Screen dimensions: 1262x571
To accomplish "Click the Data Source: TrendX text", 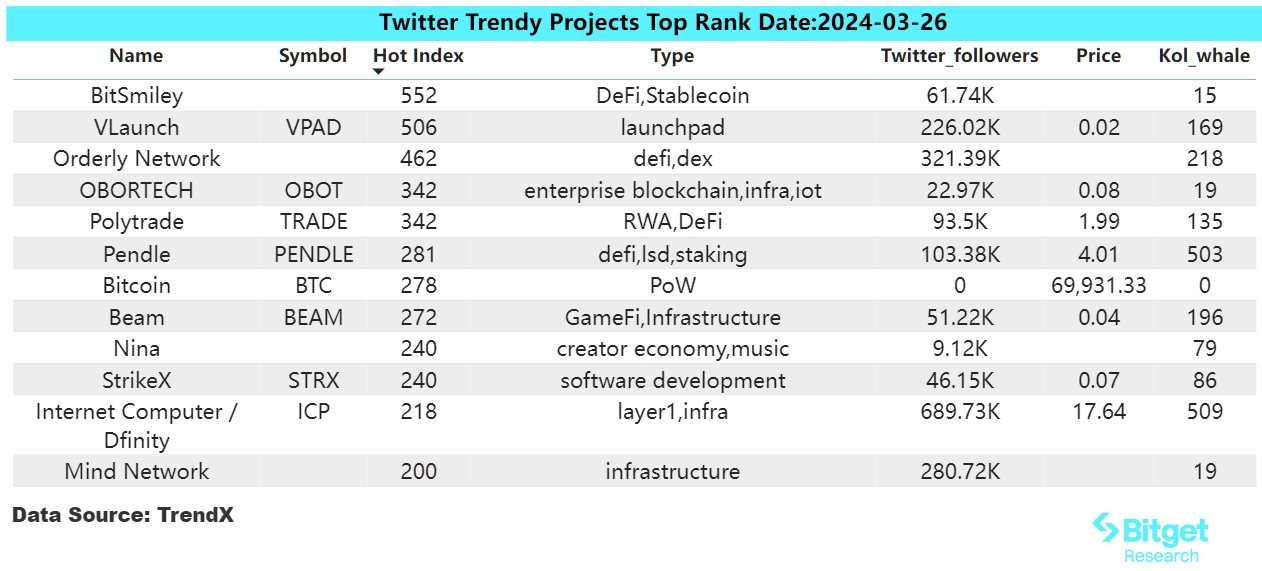I will coord(123,515).
